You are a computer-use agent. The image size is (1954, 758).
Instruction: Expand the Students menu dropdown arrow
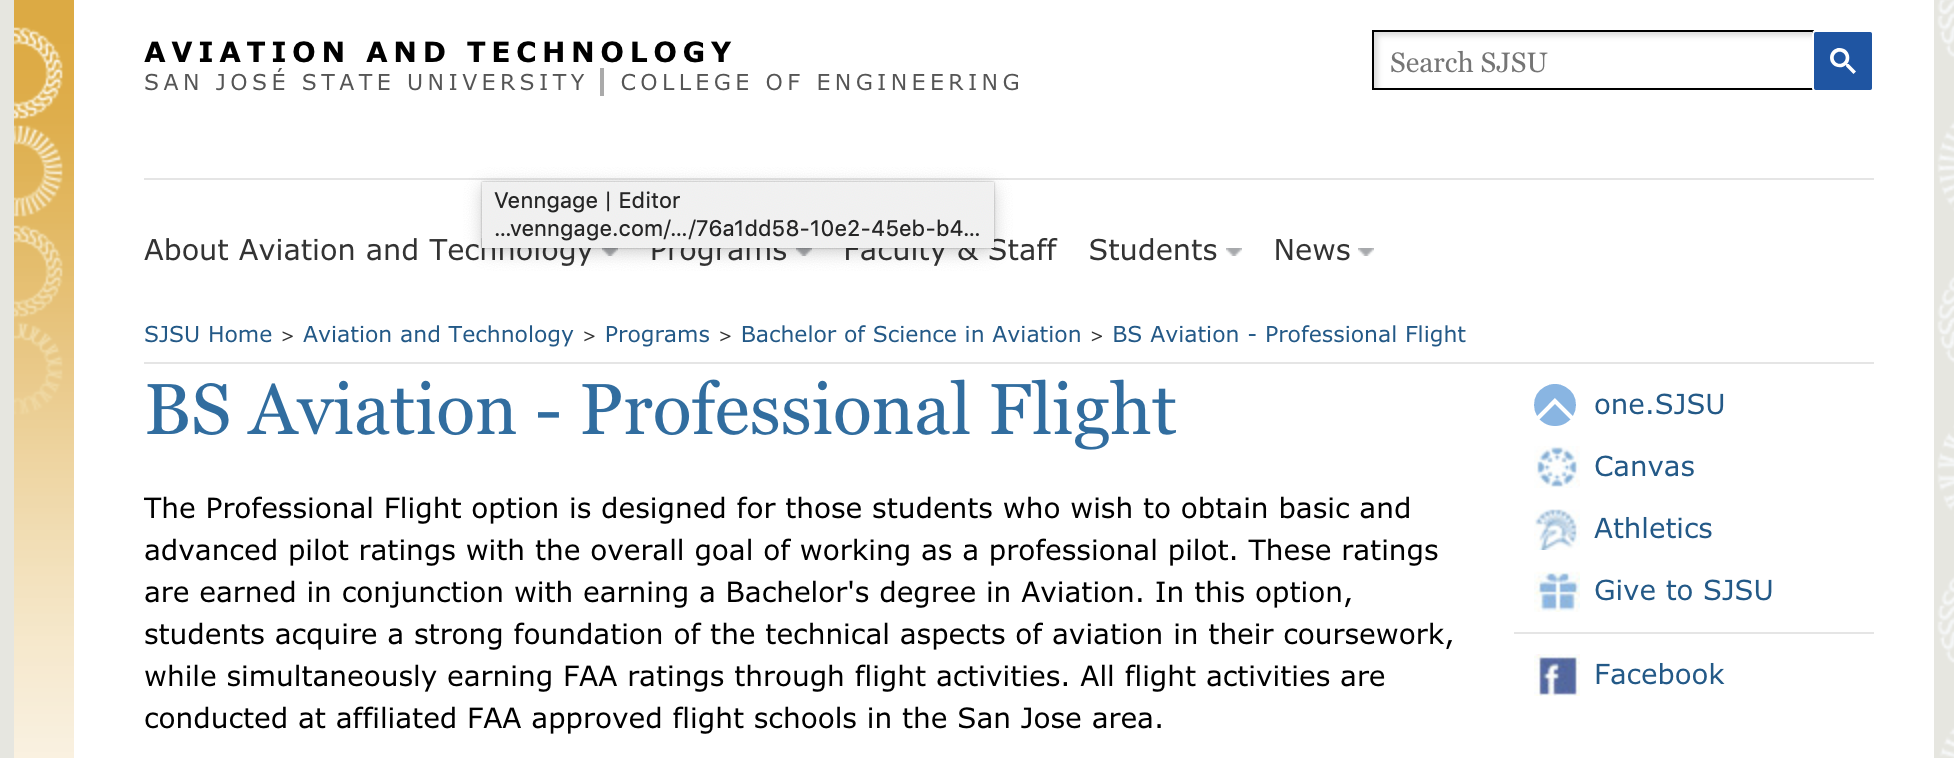tap(1234, 252)
